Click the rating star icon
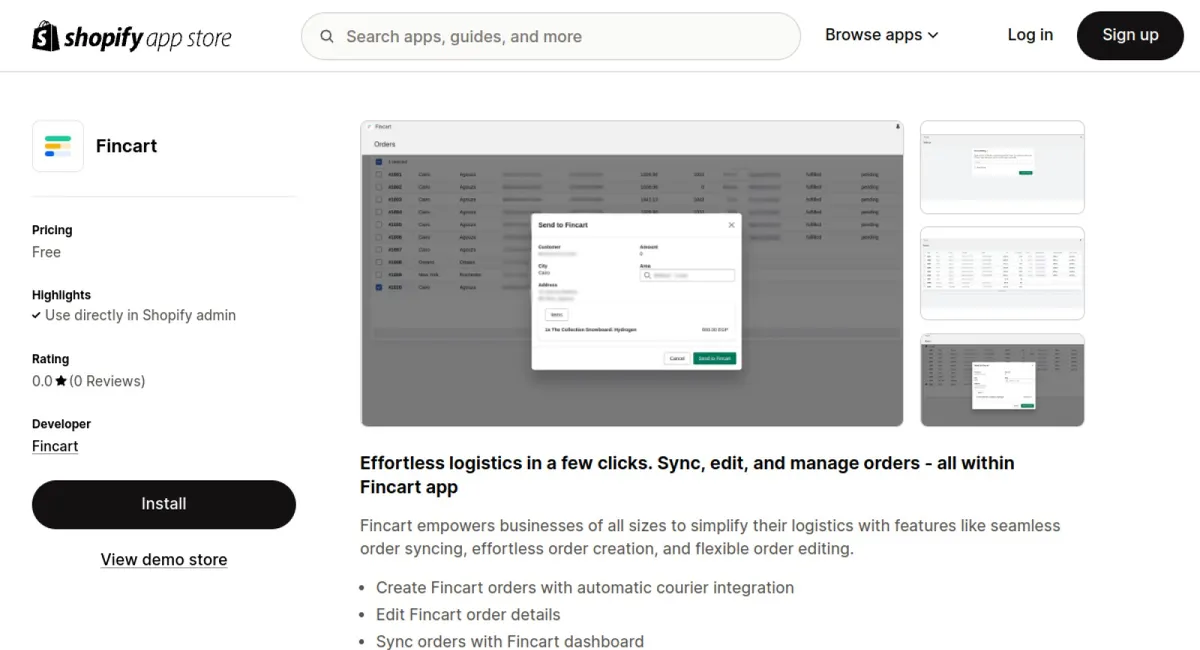1200x650 pixels. 61,381
